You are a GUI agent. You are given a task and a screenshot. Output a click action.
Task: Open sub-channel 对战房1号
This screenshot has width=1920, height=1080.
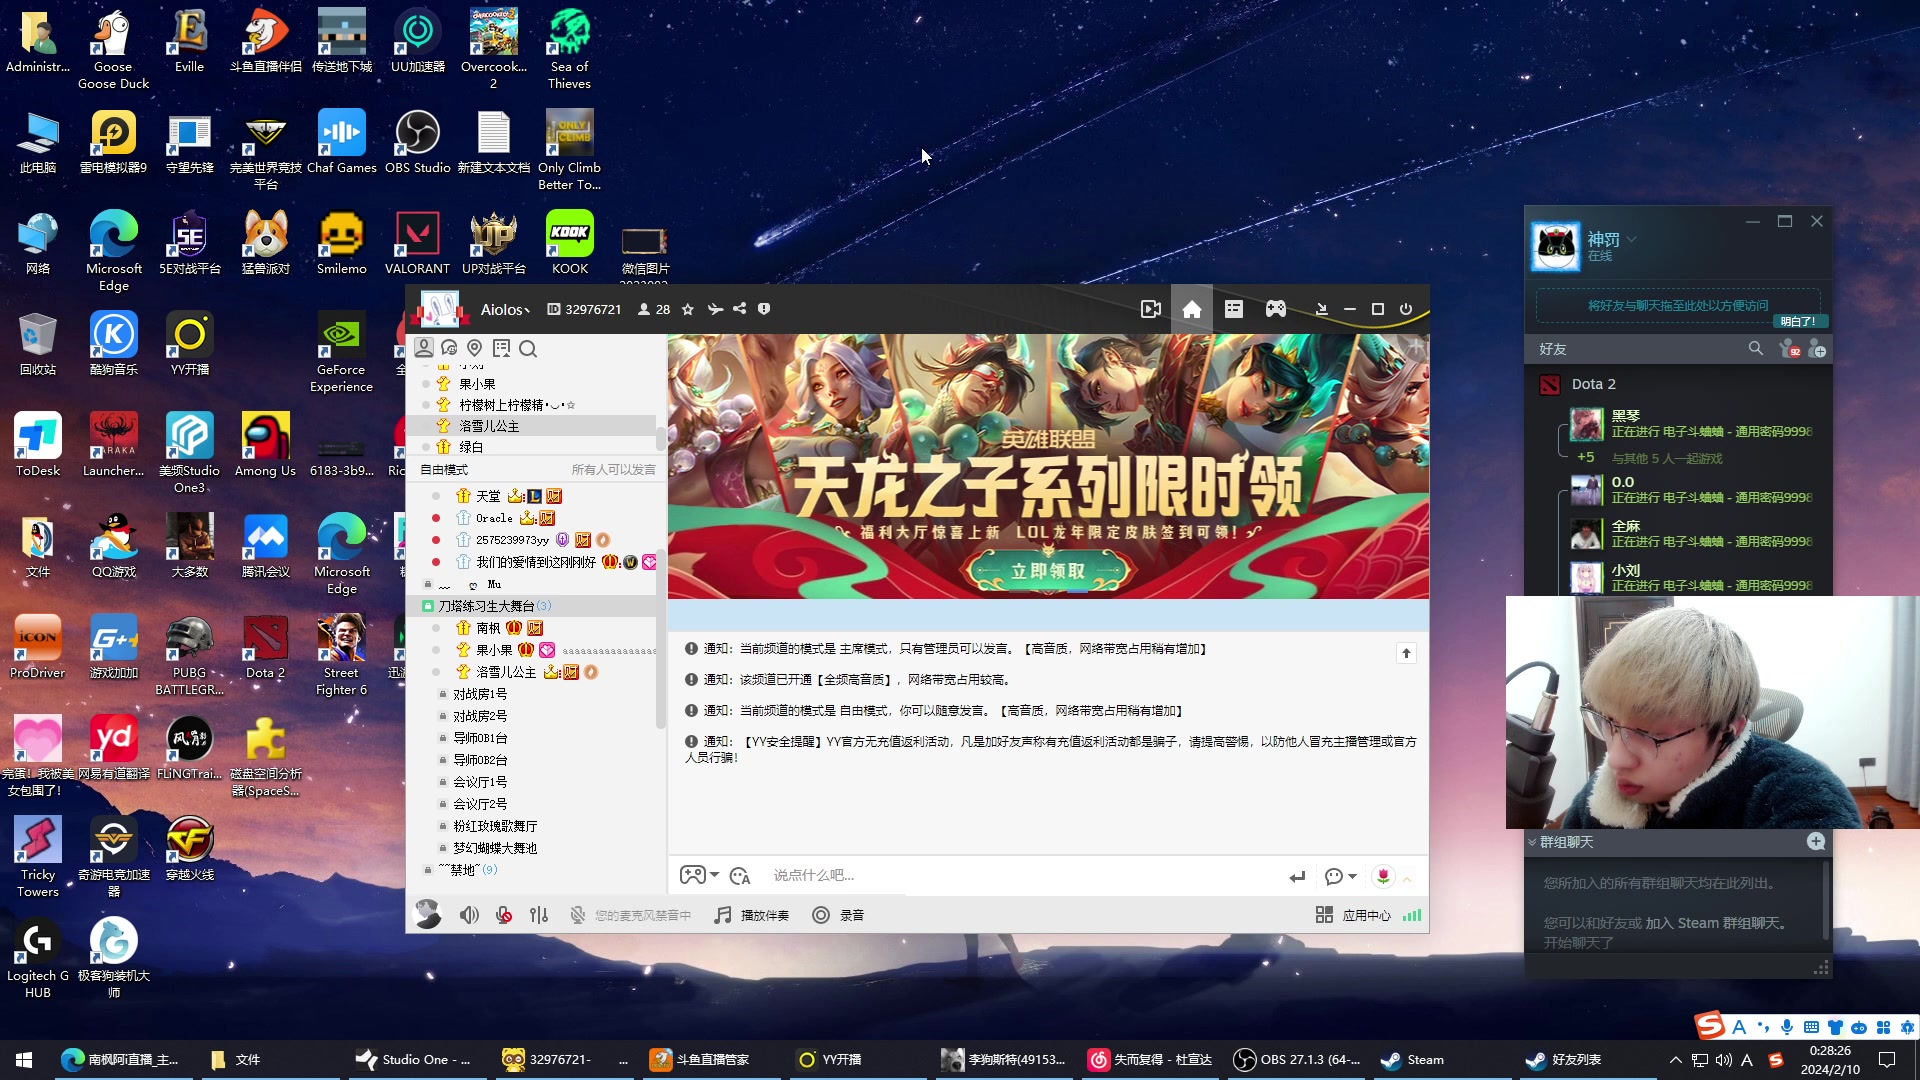tap(480, 694)
